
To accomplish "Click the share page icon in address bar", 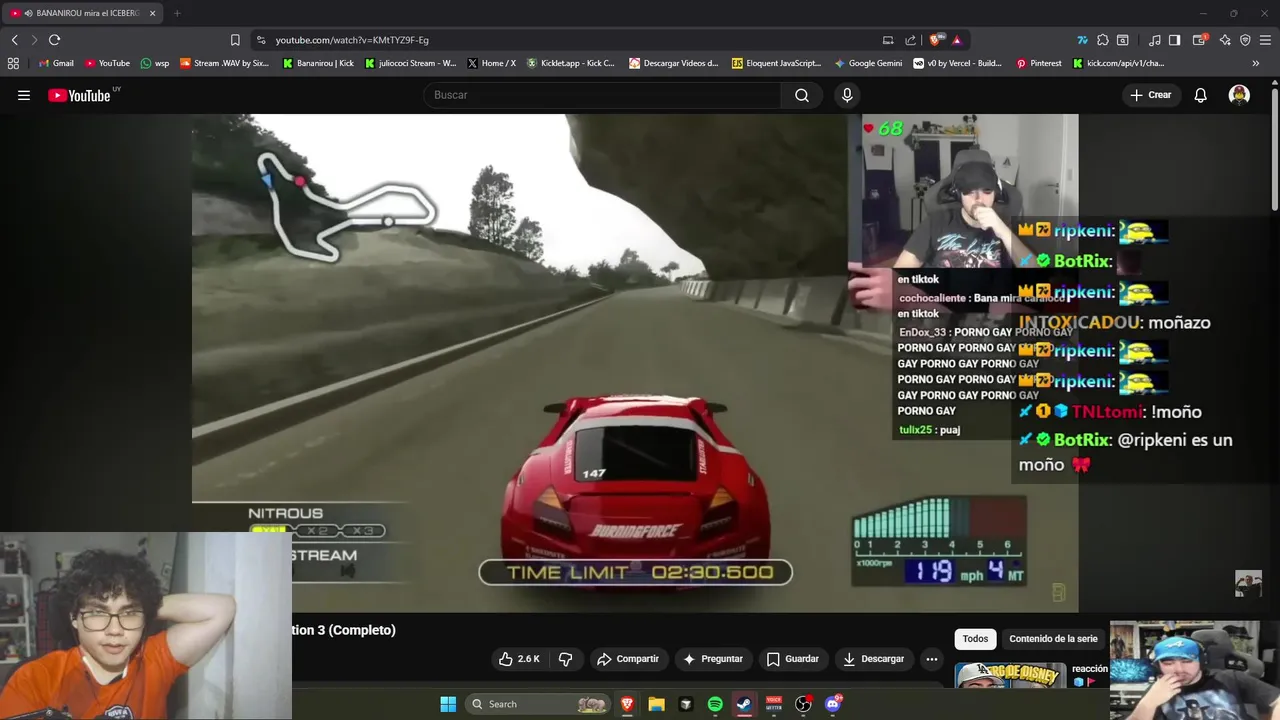I will (910, 40).
